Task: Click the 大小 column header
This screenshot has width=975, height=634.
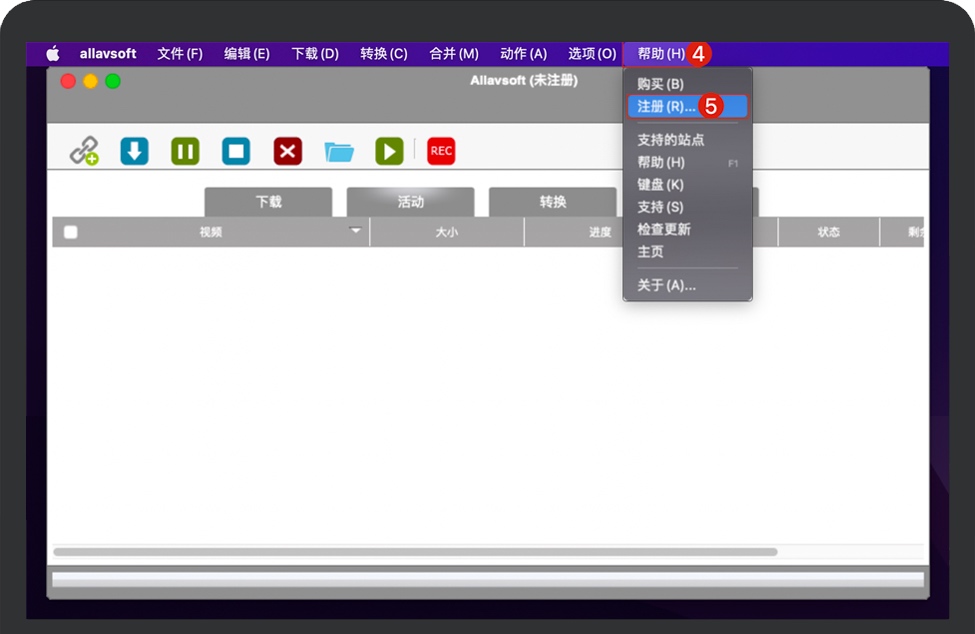Action: coord(447,232)
